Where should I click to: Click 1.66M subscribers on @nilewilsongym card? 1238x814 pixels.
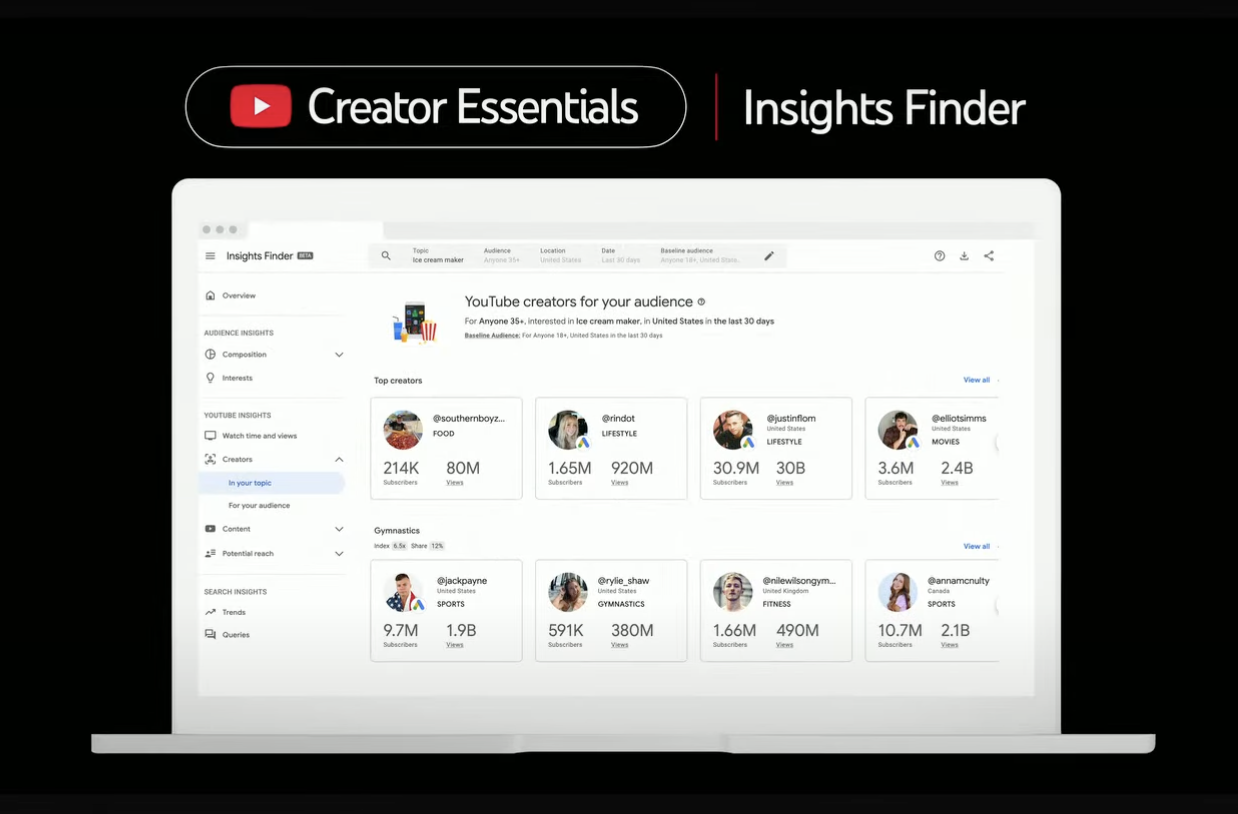click(734, 630)
